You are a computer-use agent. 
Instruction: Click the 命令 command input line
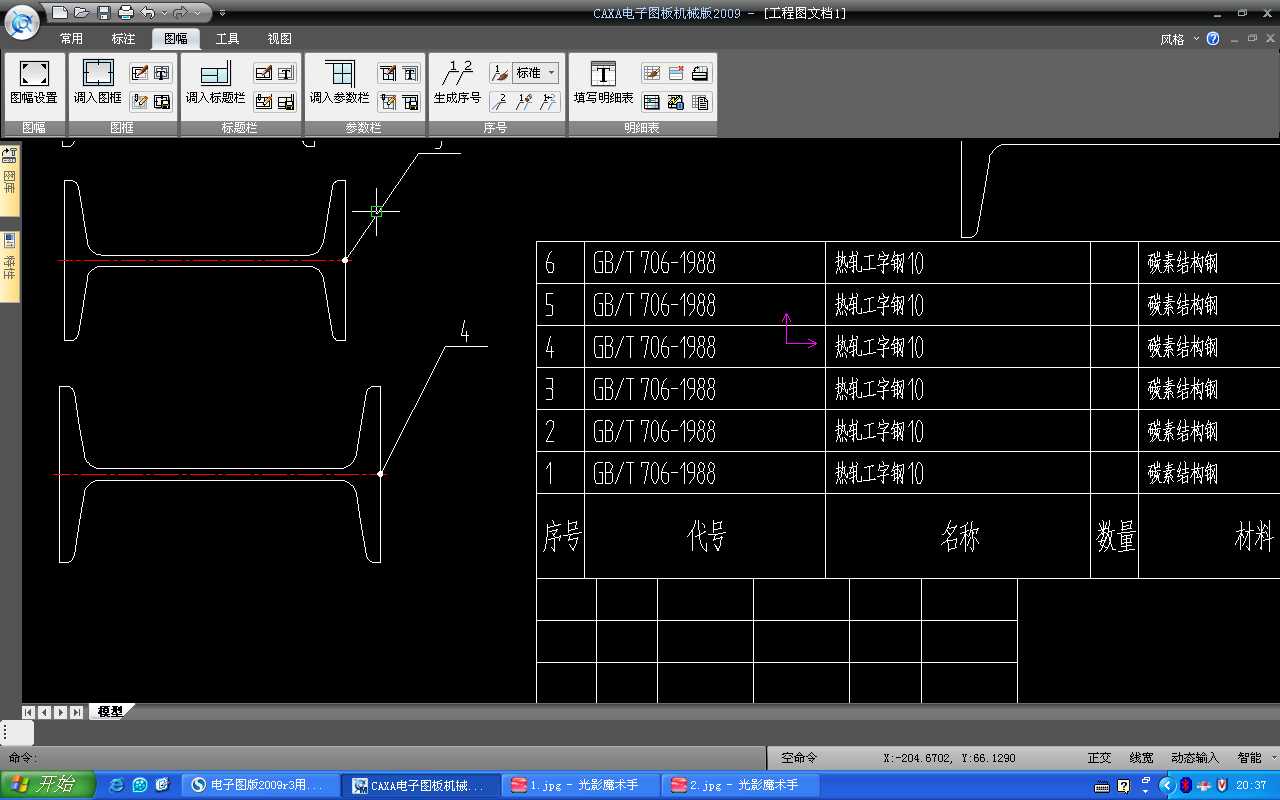(385, 758)
